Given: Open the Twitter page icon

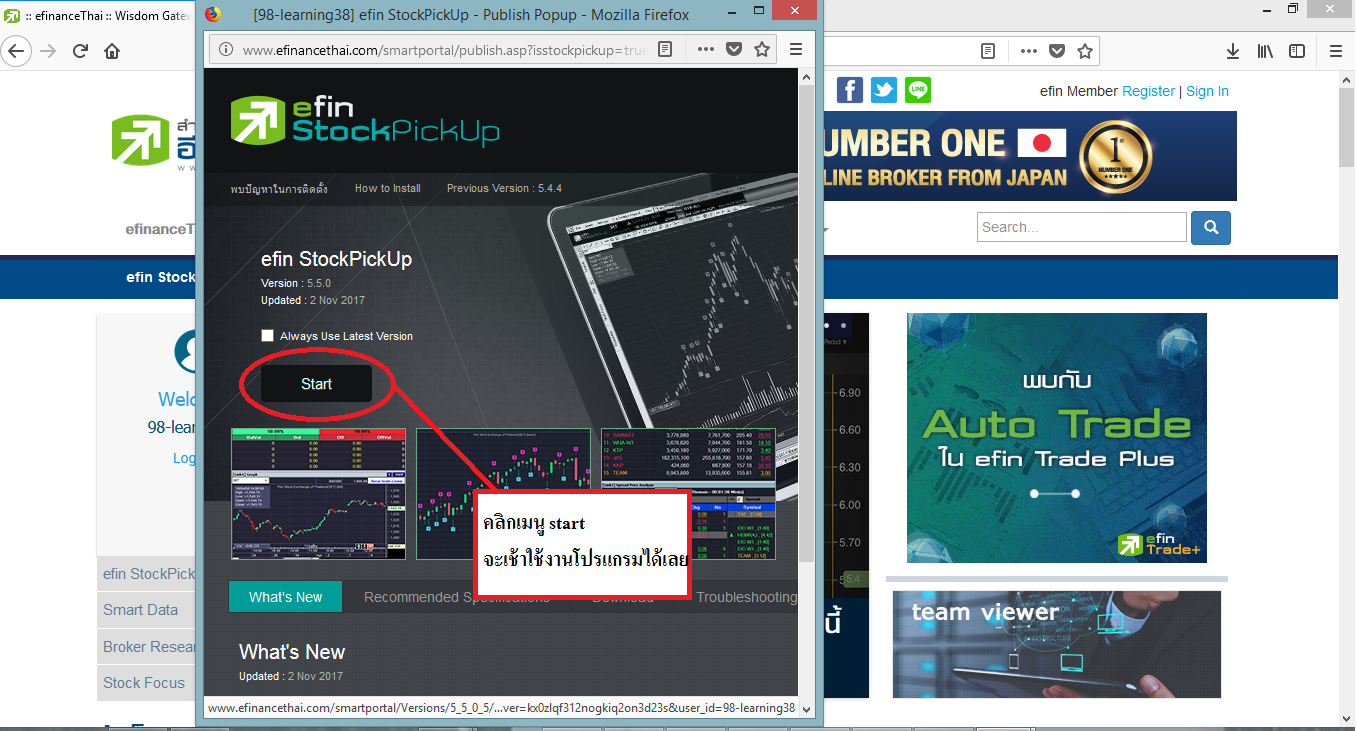Looking at the screenshot, I should click(884, 91).
